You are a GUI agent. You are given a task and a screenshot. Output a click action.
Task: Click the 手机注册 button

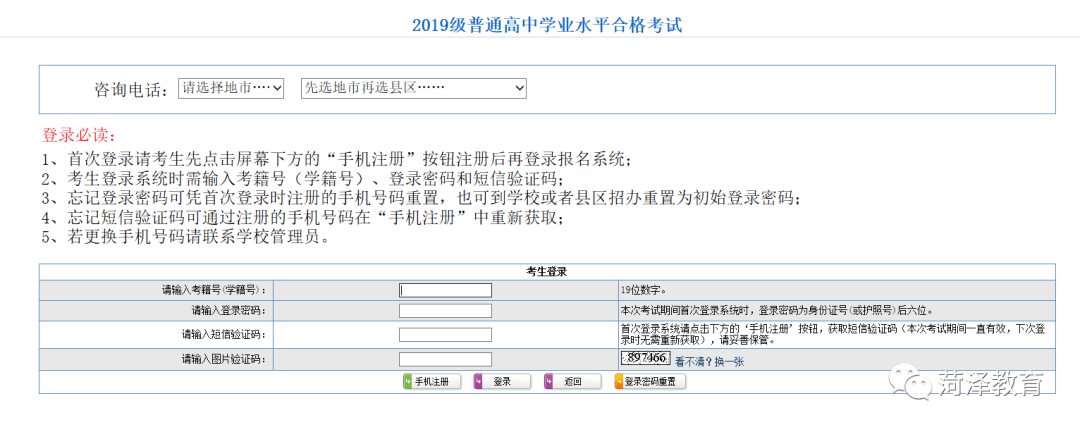[x=431, y=382]
